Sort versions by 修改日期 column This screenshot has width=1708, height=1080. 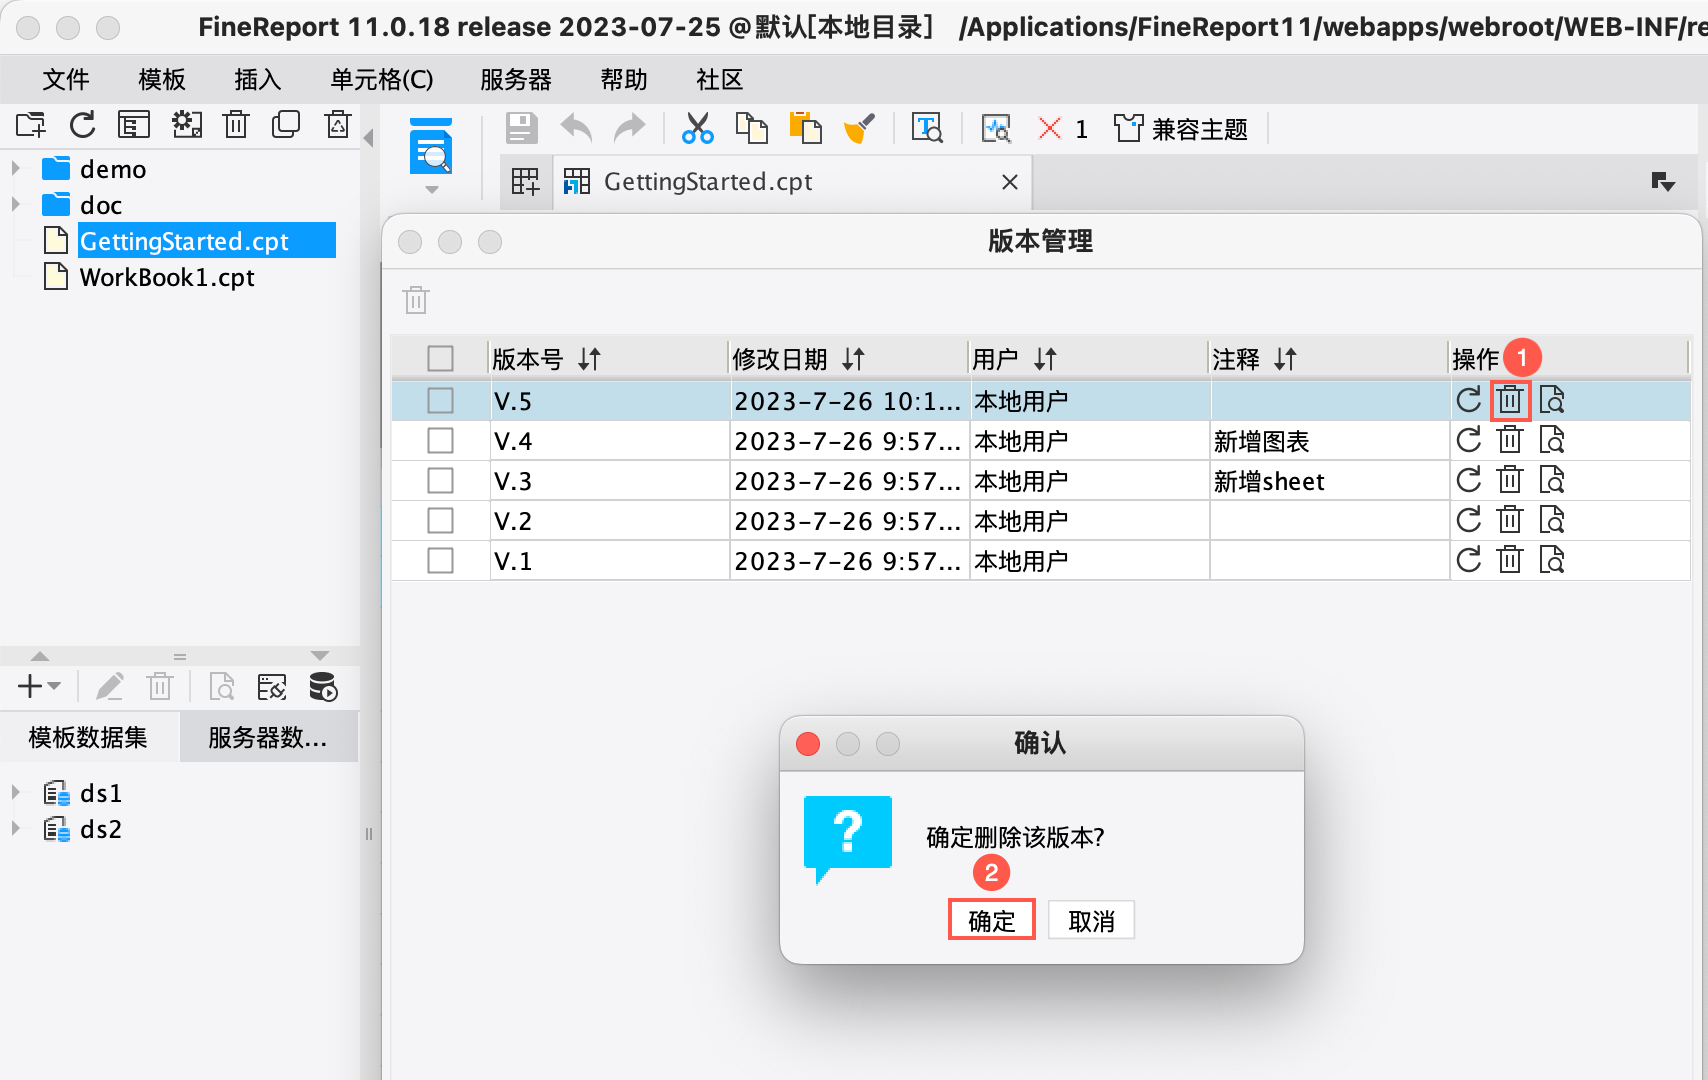pos(854,358)
